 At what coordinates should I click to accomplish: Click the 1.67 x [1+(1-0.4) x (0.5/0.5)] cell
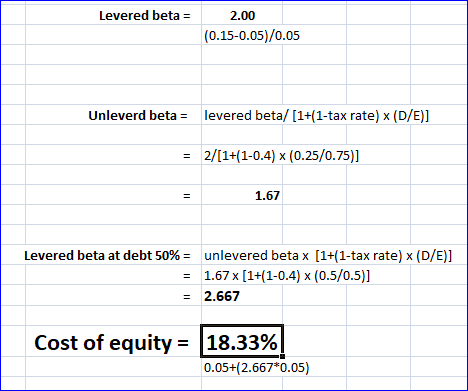pos(287,276)
